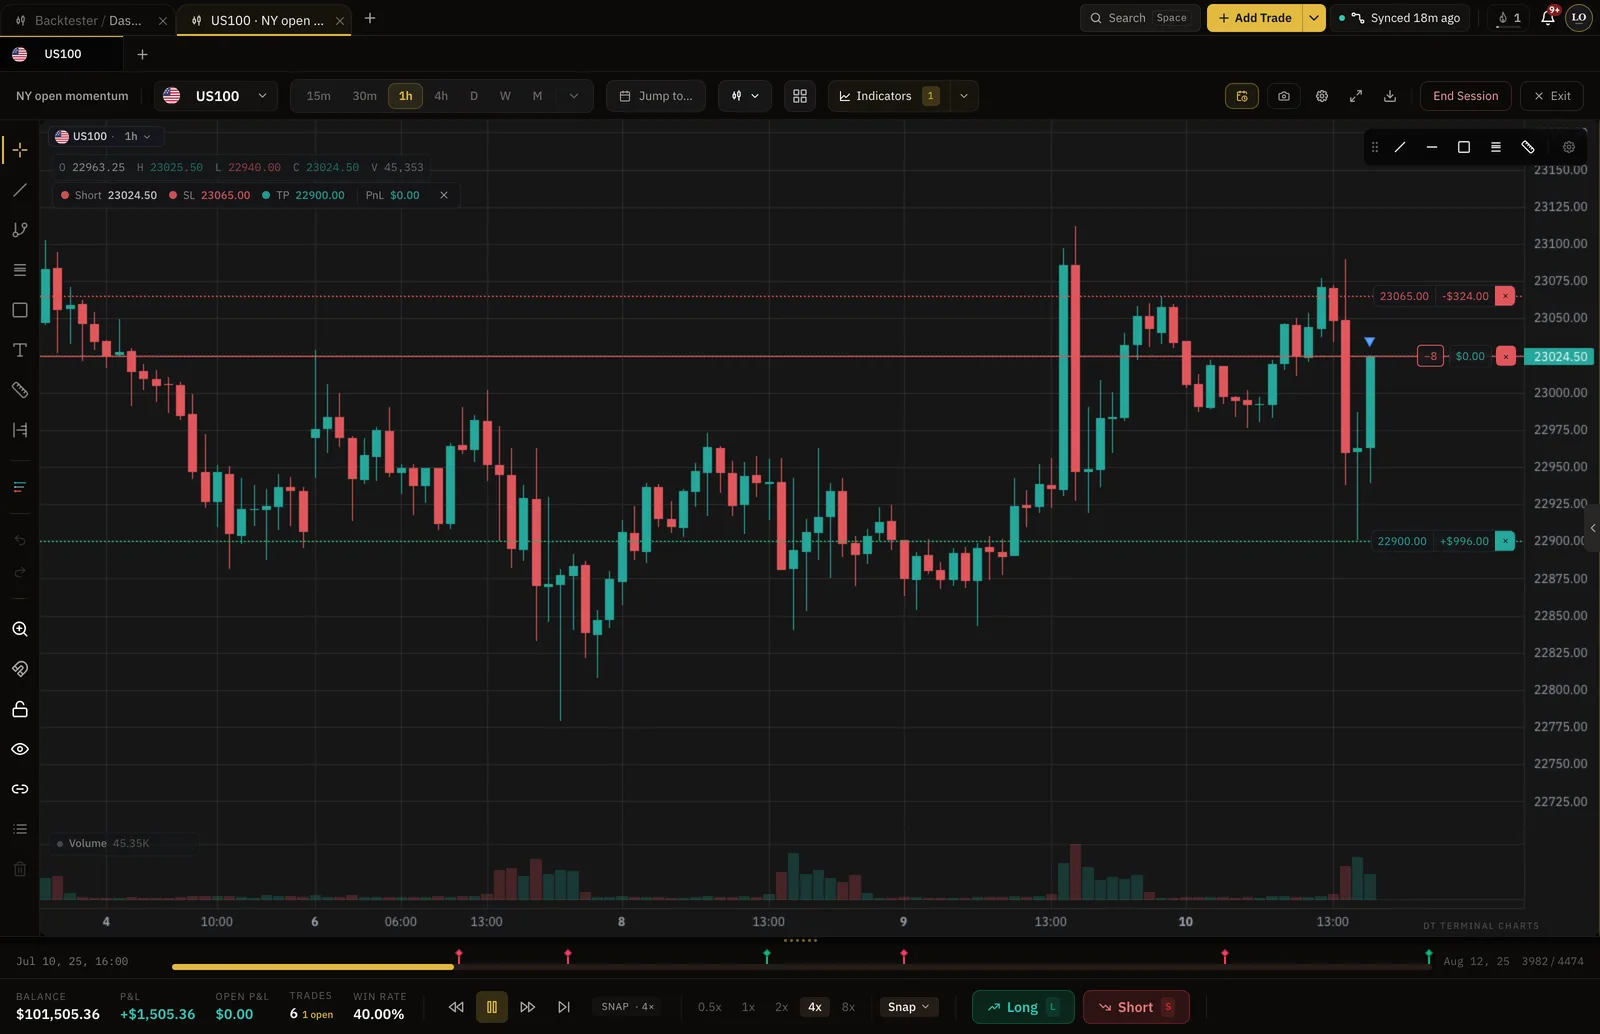Open chart type candle dropdown
This screenshot has width=1600, height=1034.
point(745,96)
